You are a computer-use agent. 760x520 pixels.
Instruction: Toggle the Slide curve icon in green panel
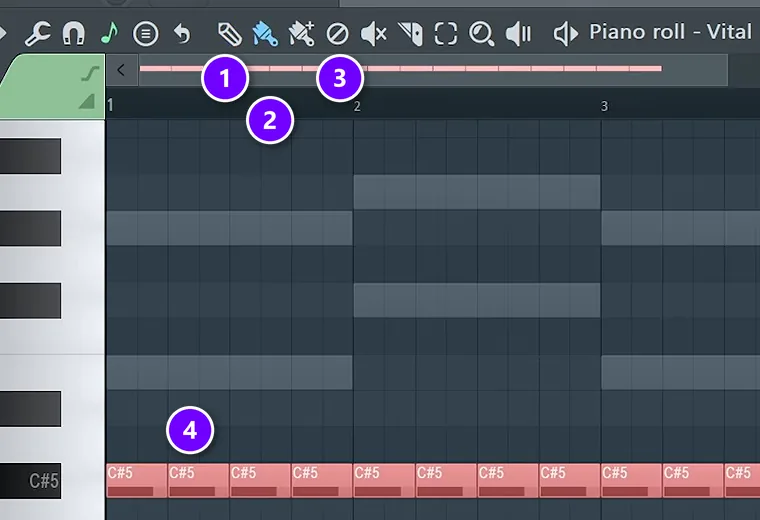(x=91, y=74)
